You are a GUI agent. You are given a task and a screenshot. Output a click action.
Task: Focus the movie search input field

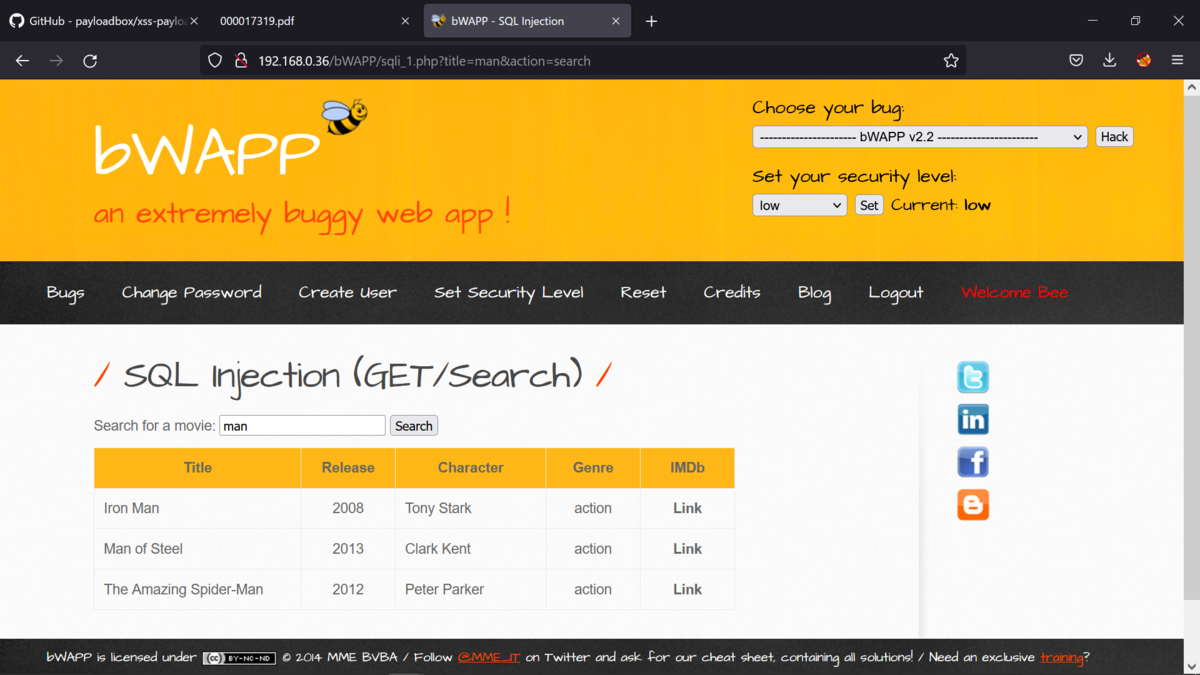point(302,426)
